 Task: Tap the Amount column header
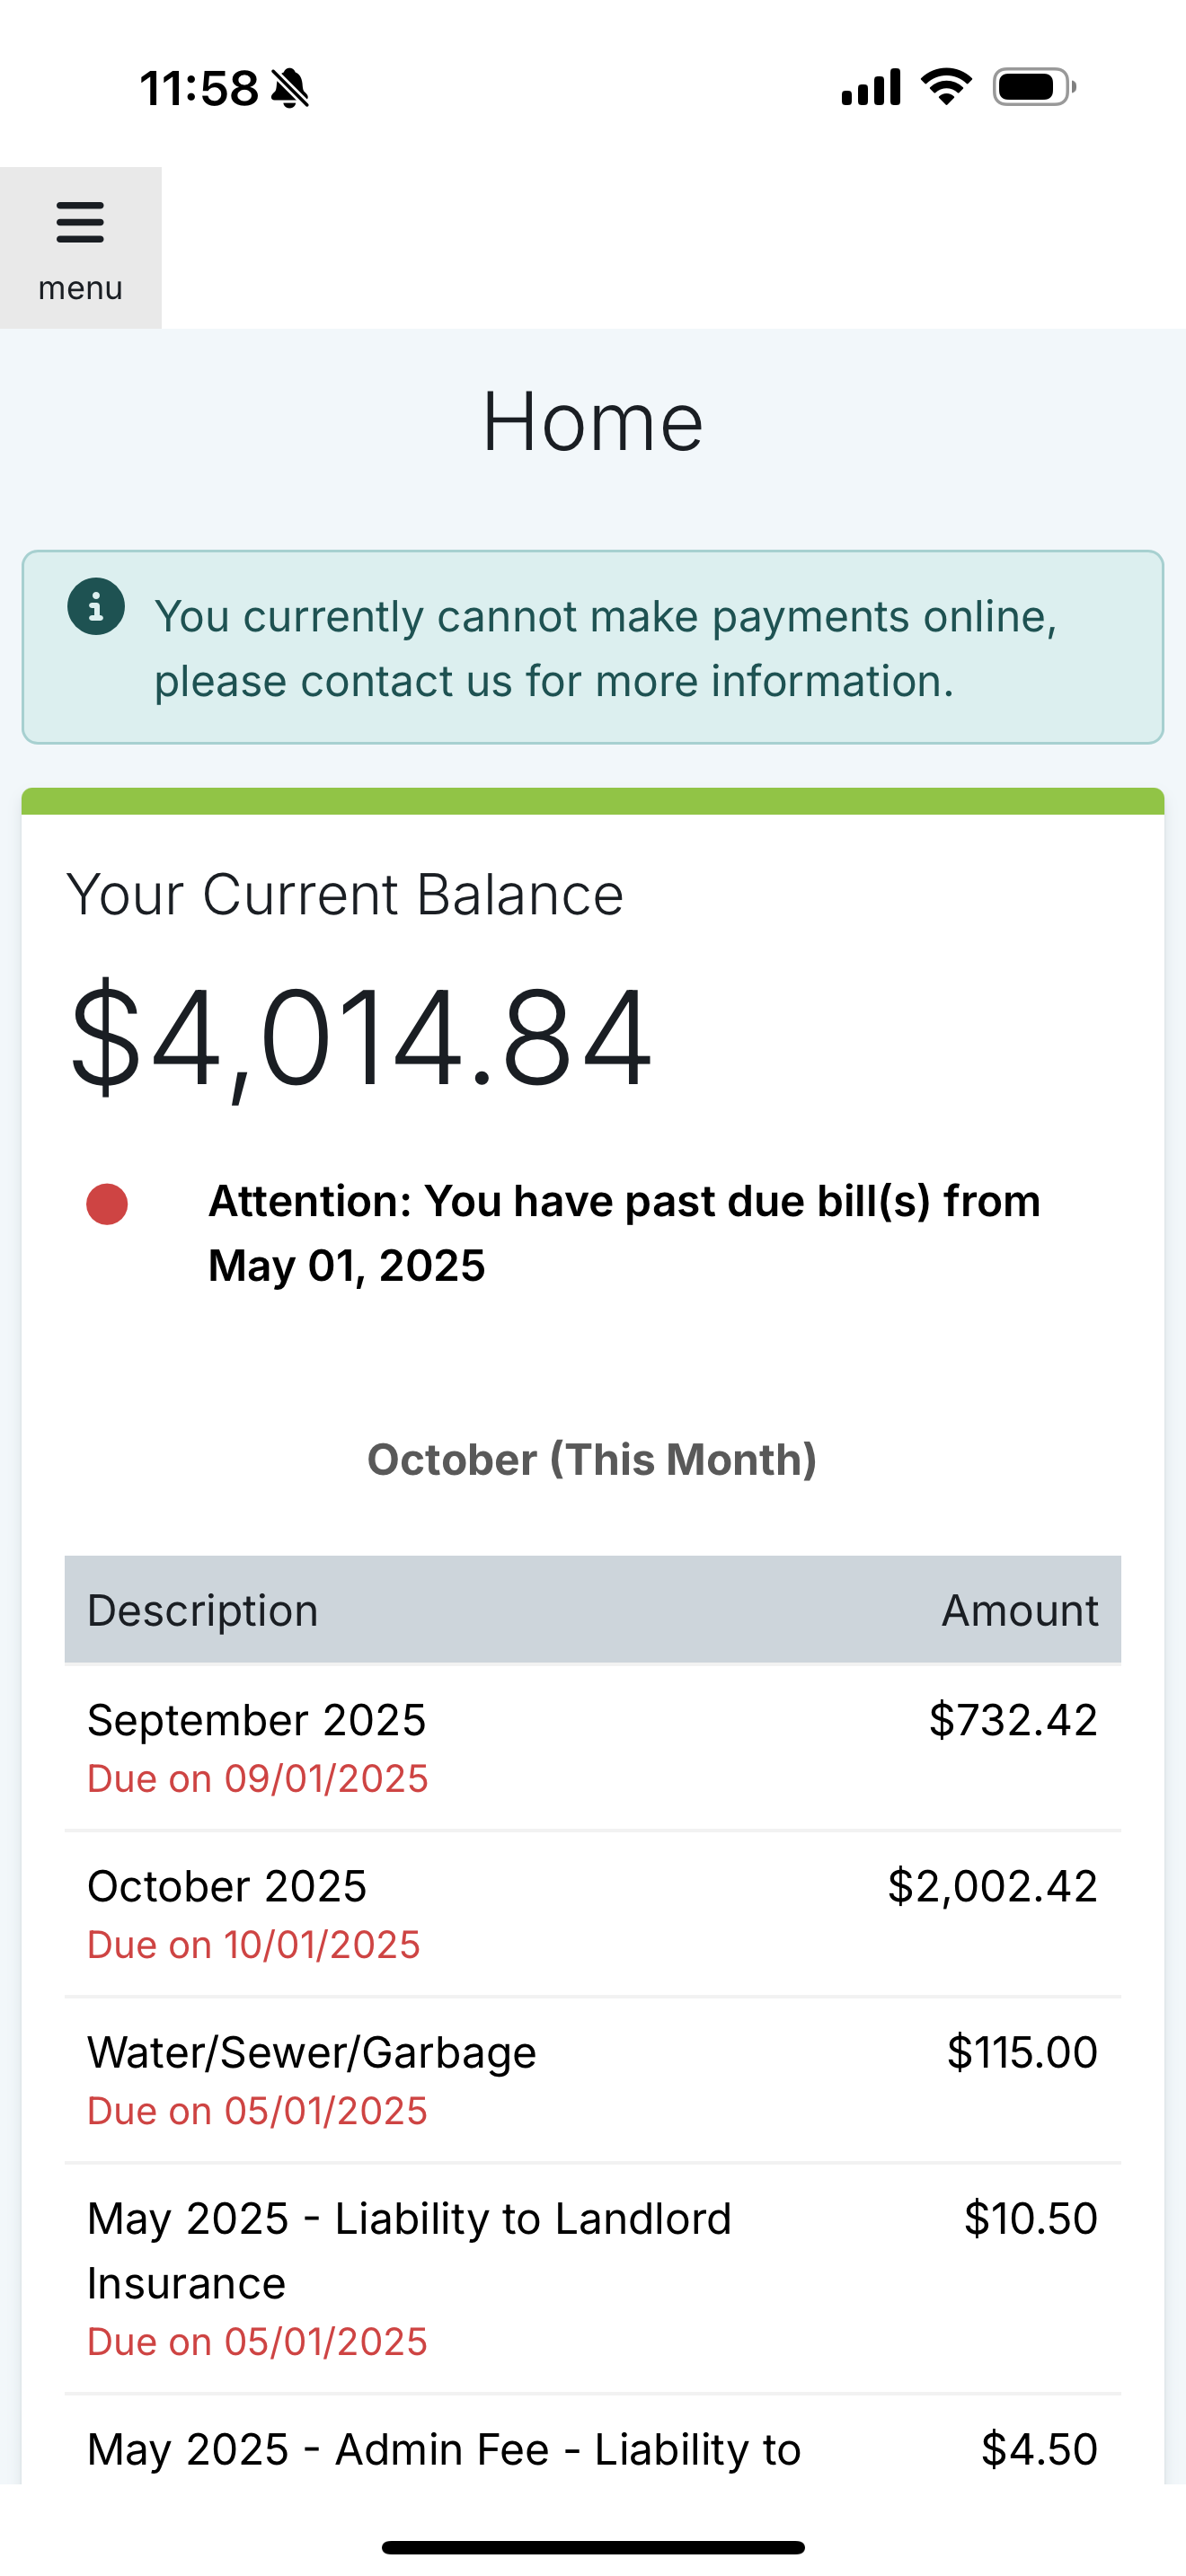[x=1019, y=1610]
